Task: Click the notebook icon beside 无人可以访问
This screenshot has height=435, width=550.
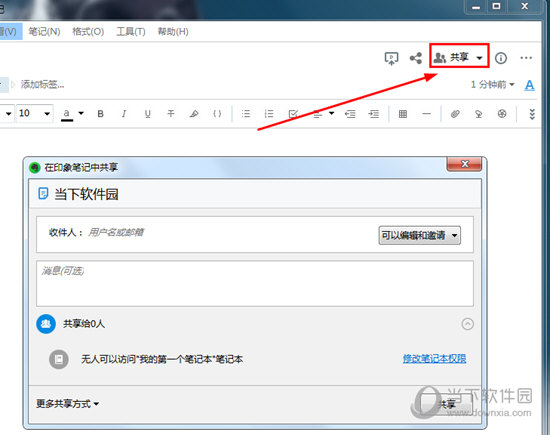Action: 59,359
